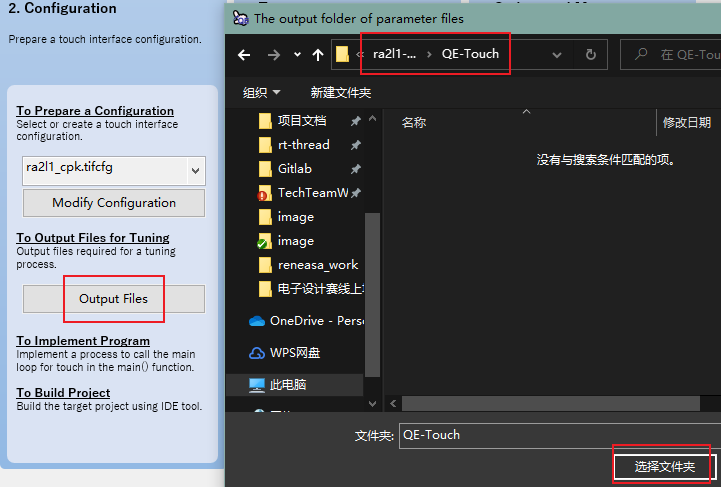Click the forward navigation arrow
Screen dimensions: 721x487
[273, 55]
